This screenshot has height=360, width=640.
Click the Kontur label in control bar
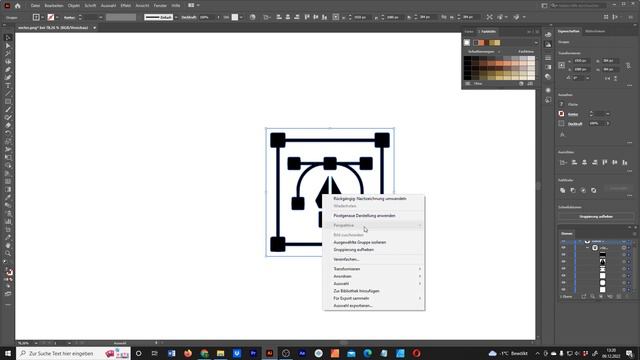(x=69, y=17)
